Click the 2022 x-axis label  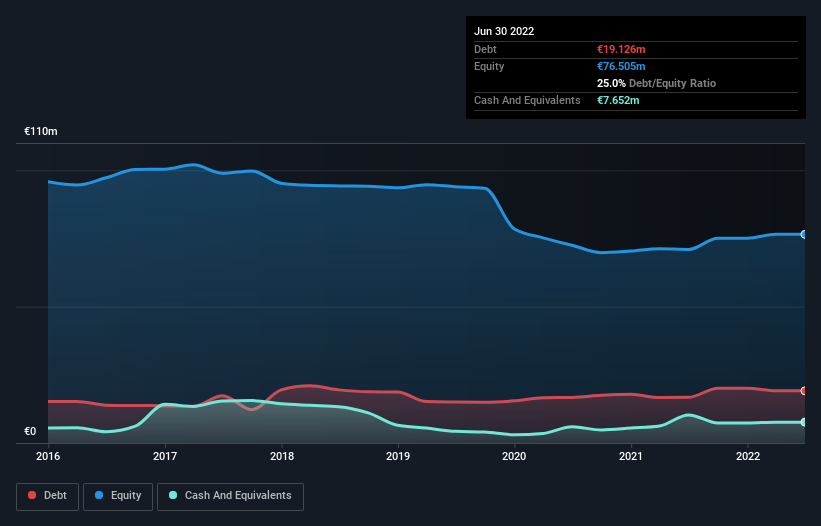point(748,456)
